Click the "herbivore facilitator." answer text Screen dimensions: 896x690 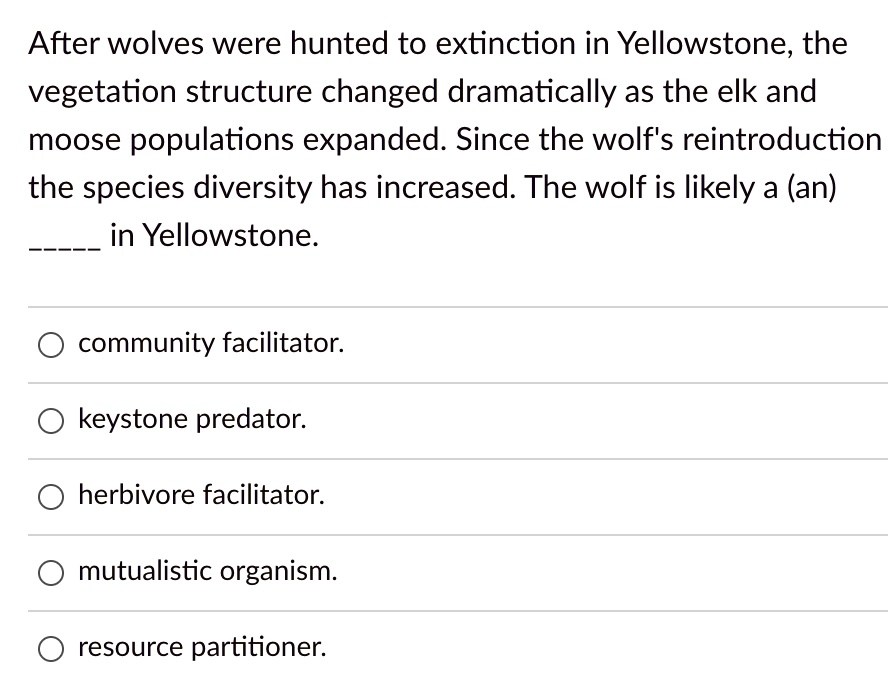(200, 495)
